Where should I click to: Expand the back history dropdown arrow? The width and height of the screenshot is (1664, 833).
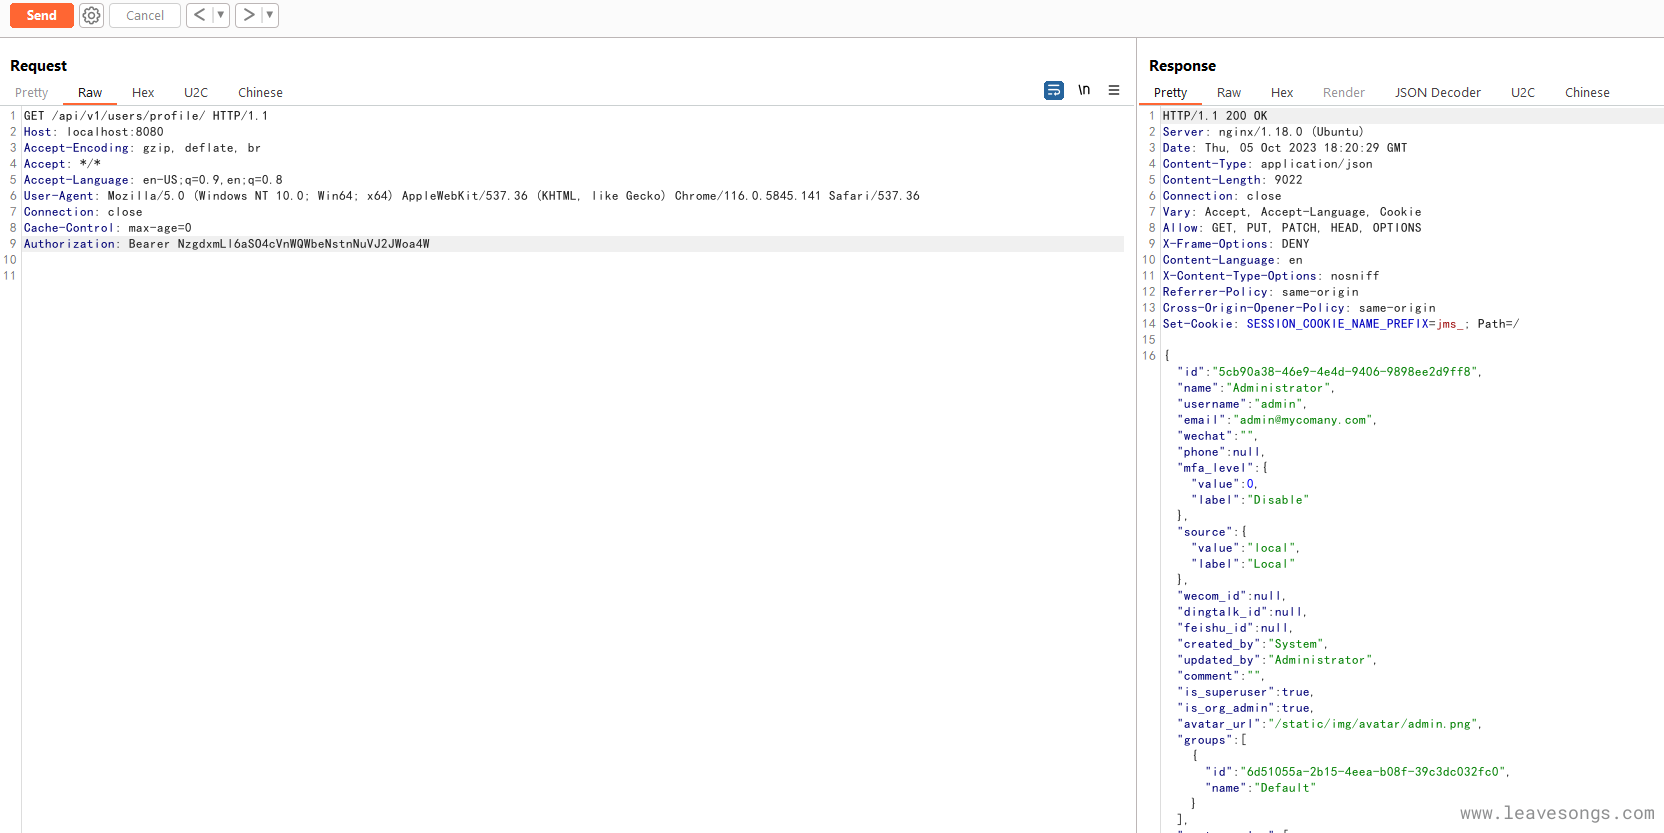pyautogui.click(x=221, y=15)
